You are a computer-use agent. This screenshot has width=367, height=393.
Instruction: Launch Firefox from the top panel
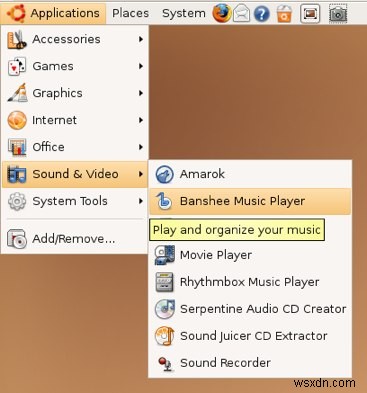(222, 13)
